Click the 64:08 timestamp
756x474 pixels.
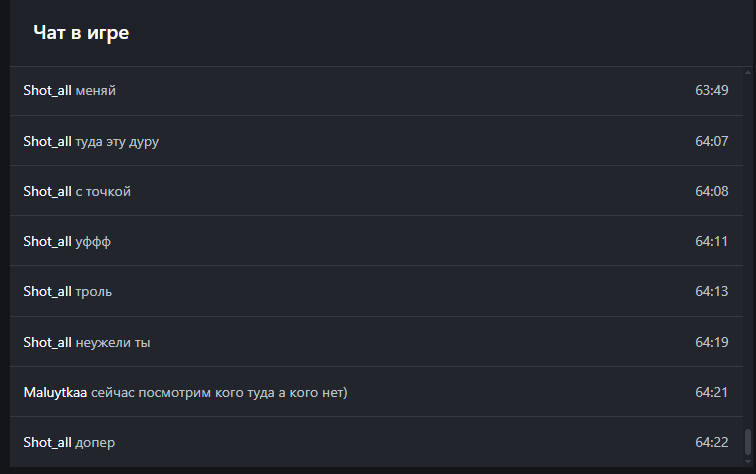tap(711, 191)
